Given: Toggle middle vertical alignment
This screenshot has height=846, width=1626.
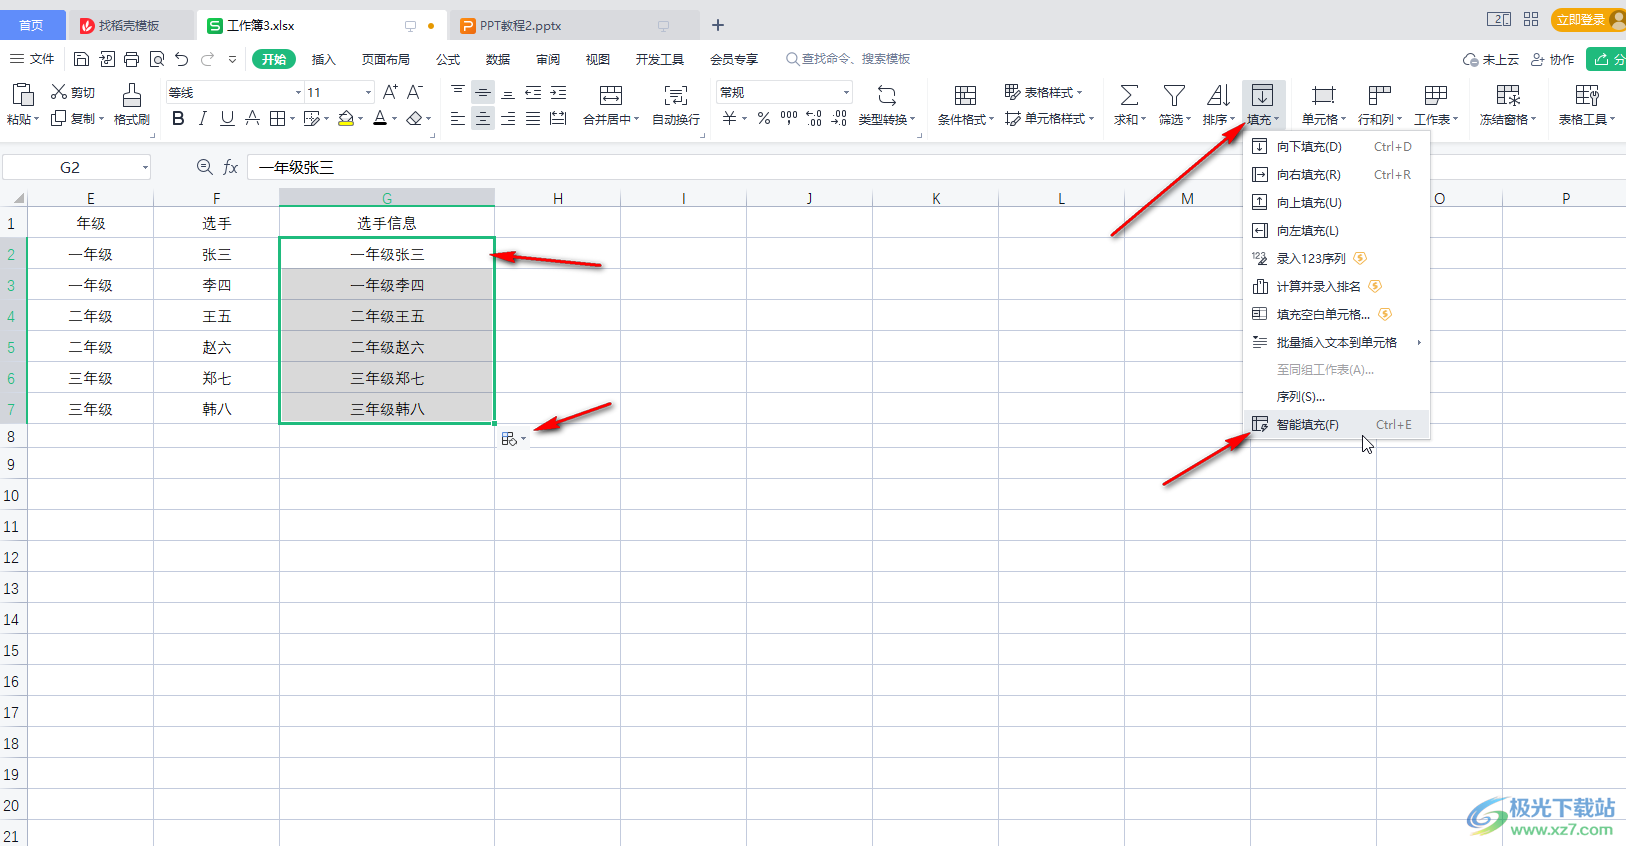Looking at the screenshot, I should pyautogui.click(x=483, y=92).
